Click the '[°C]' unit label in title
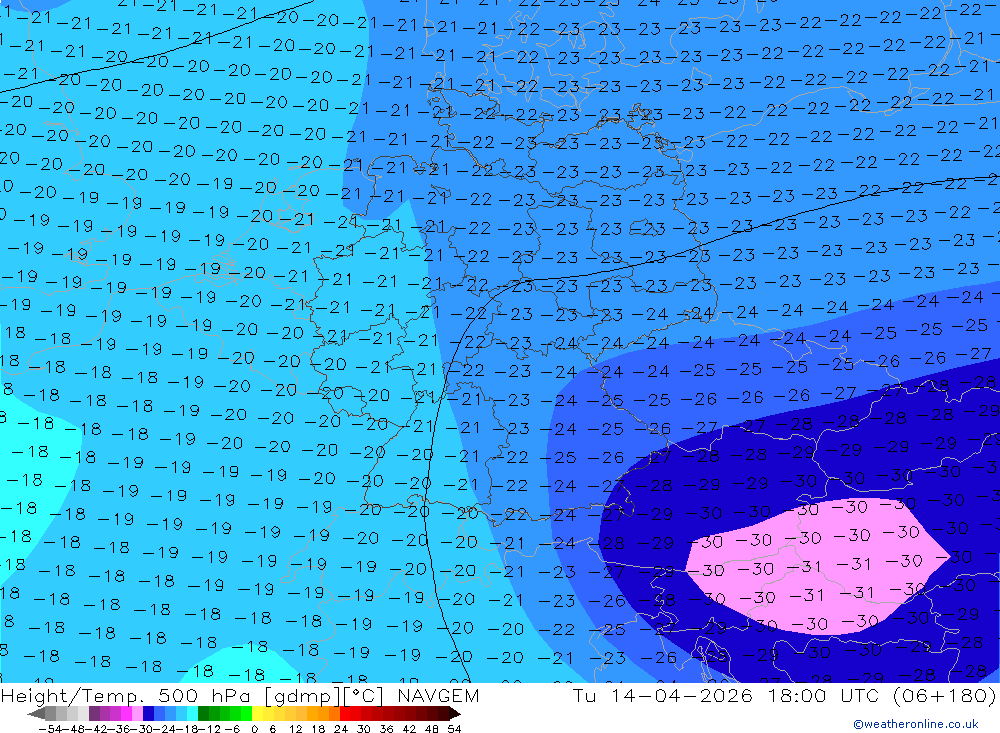1000x733 pixels. (363, 695)
